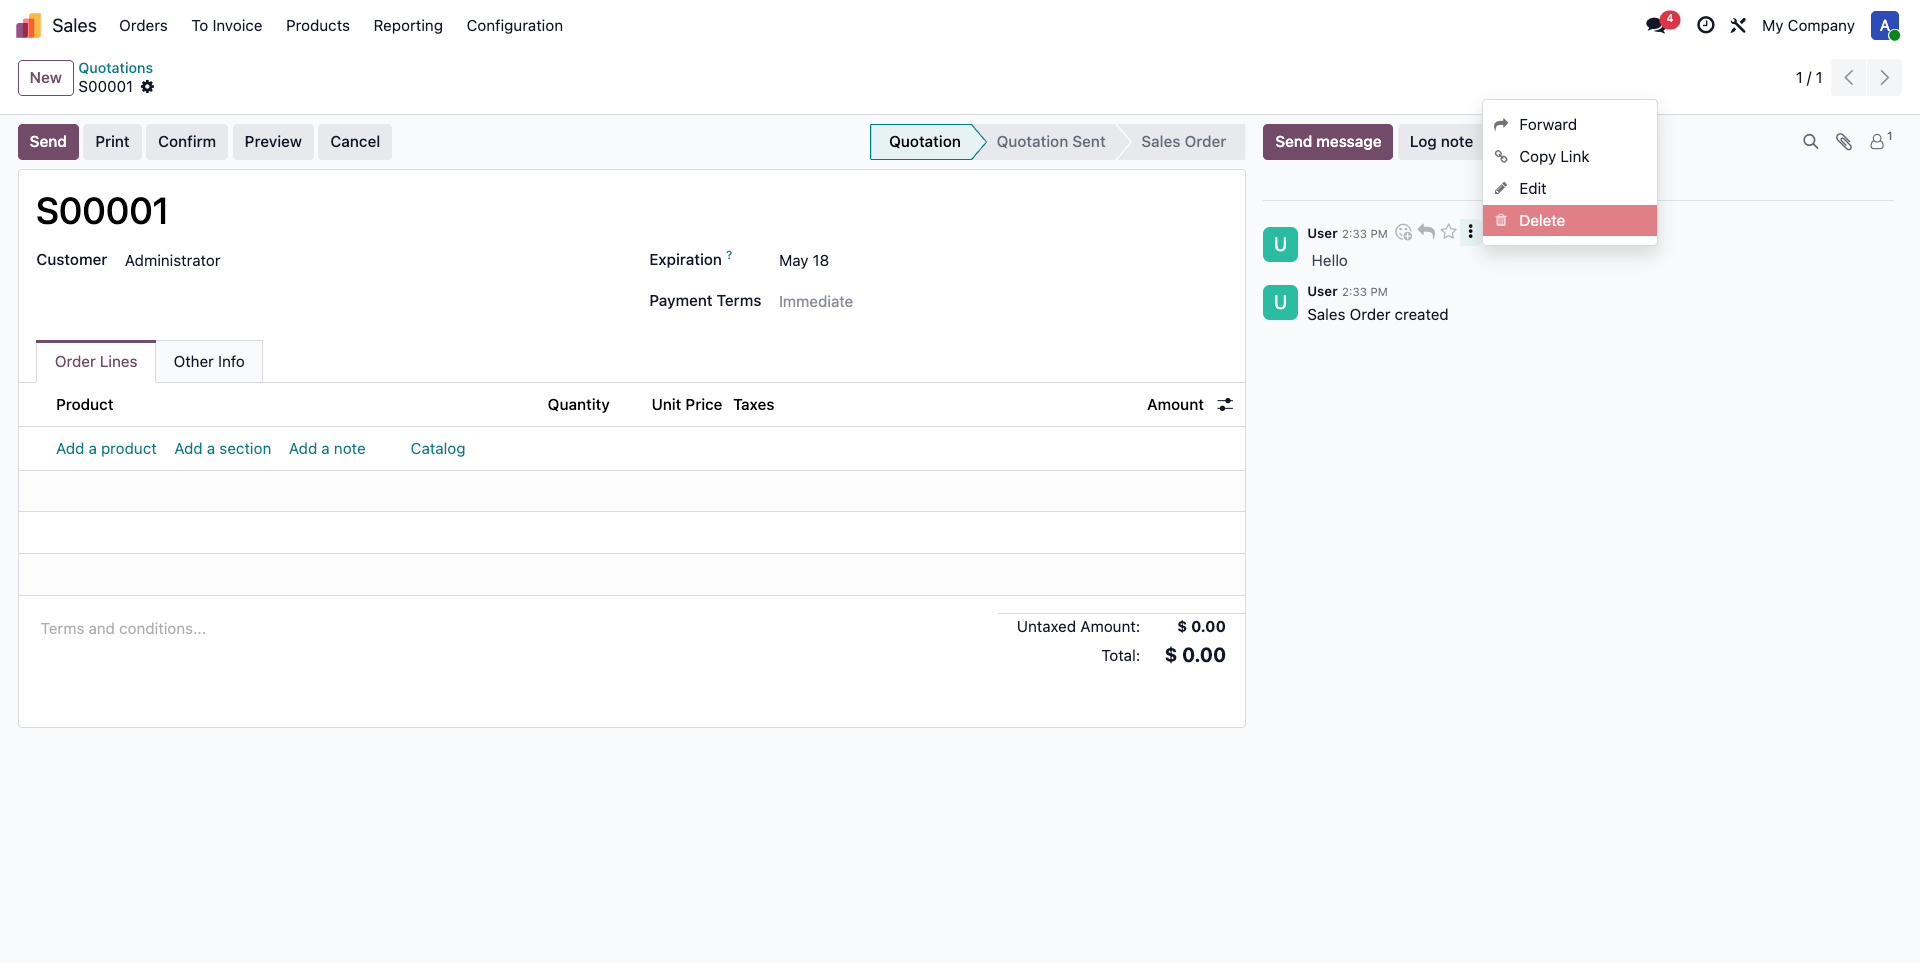Click the three-dot menu on Hello message
The image size is (1920, 963).
[1470, 232]
